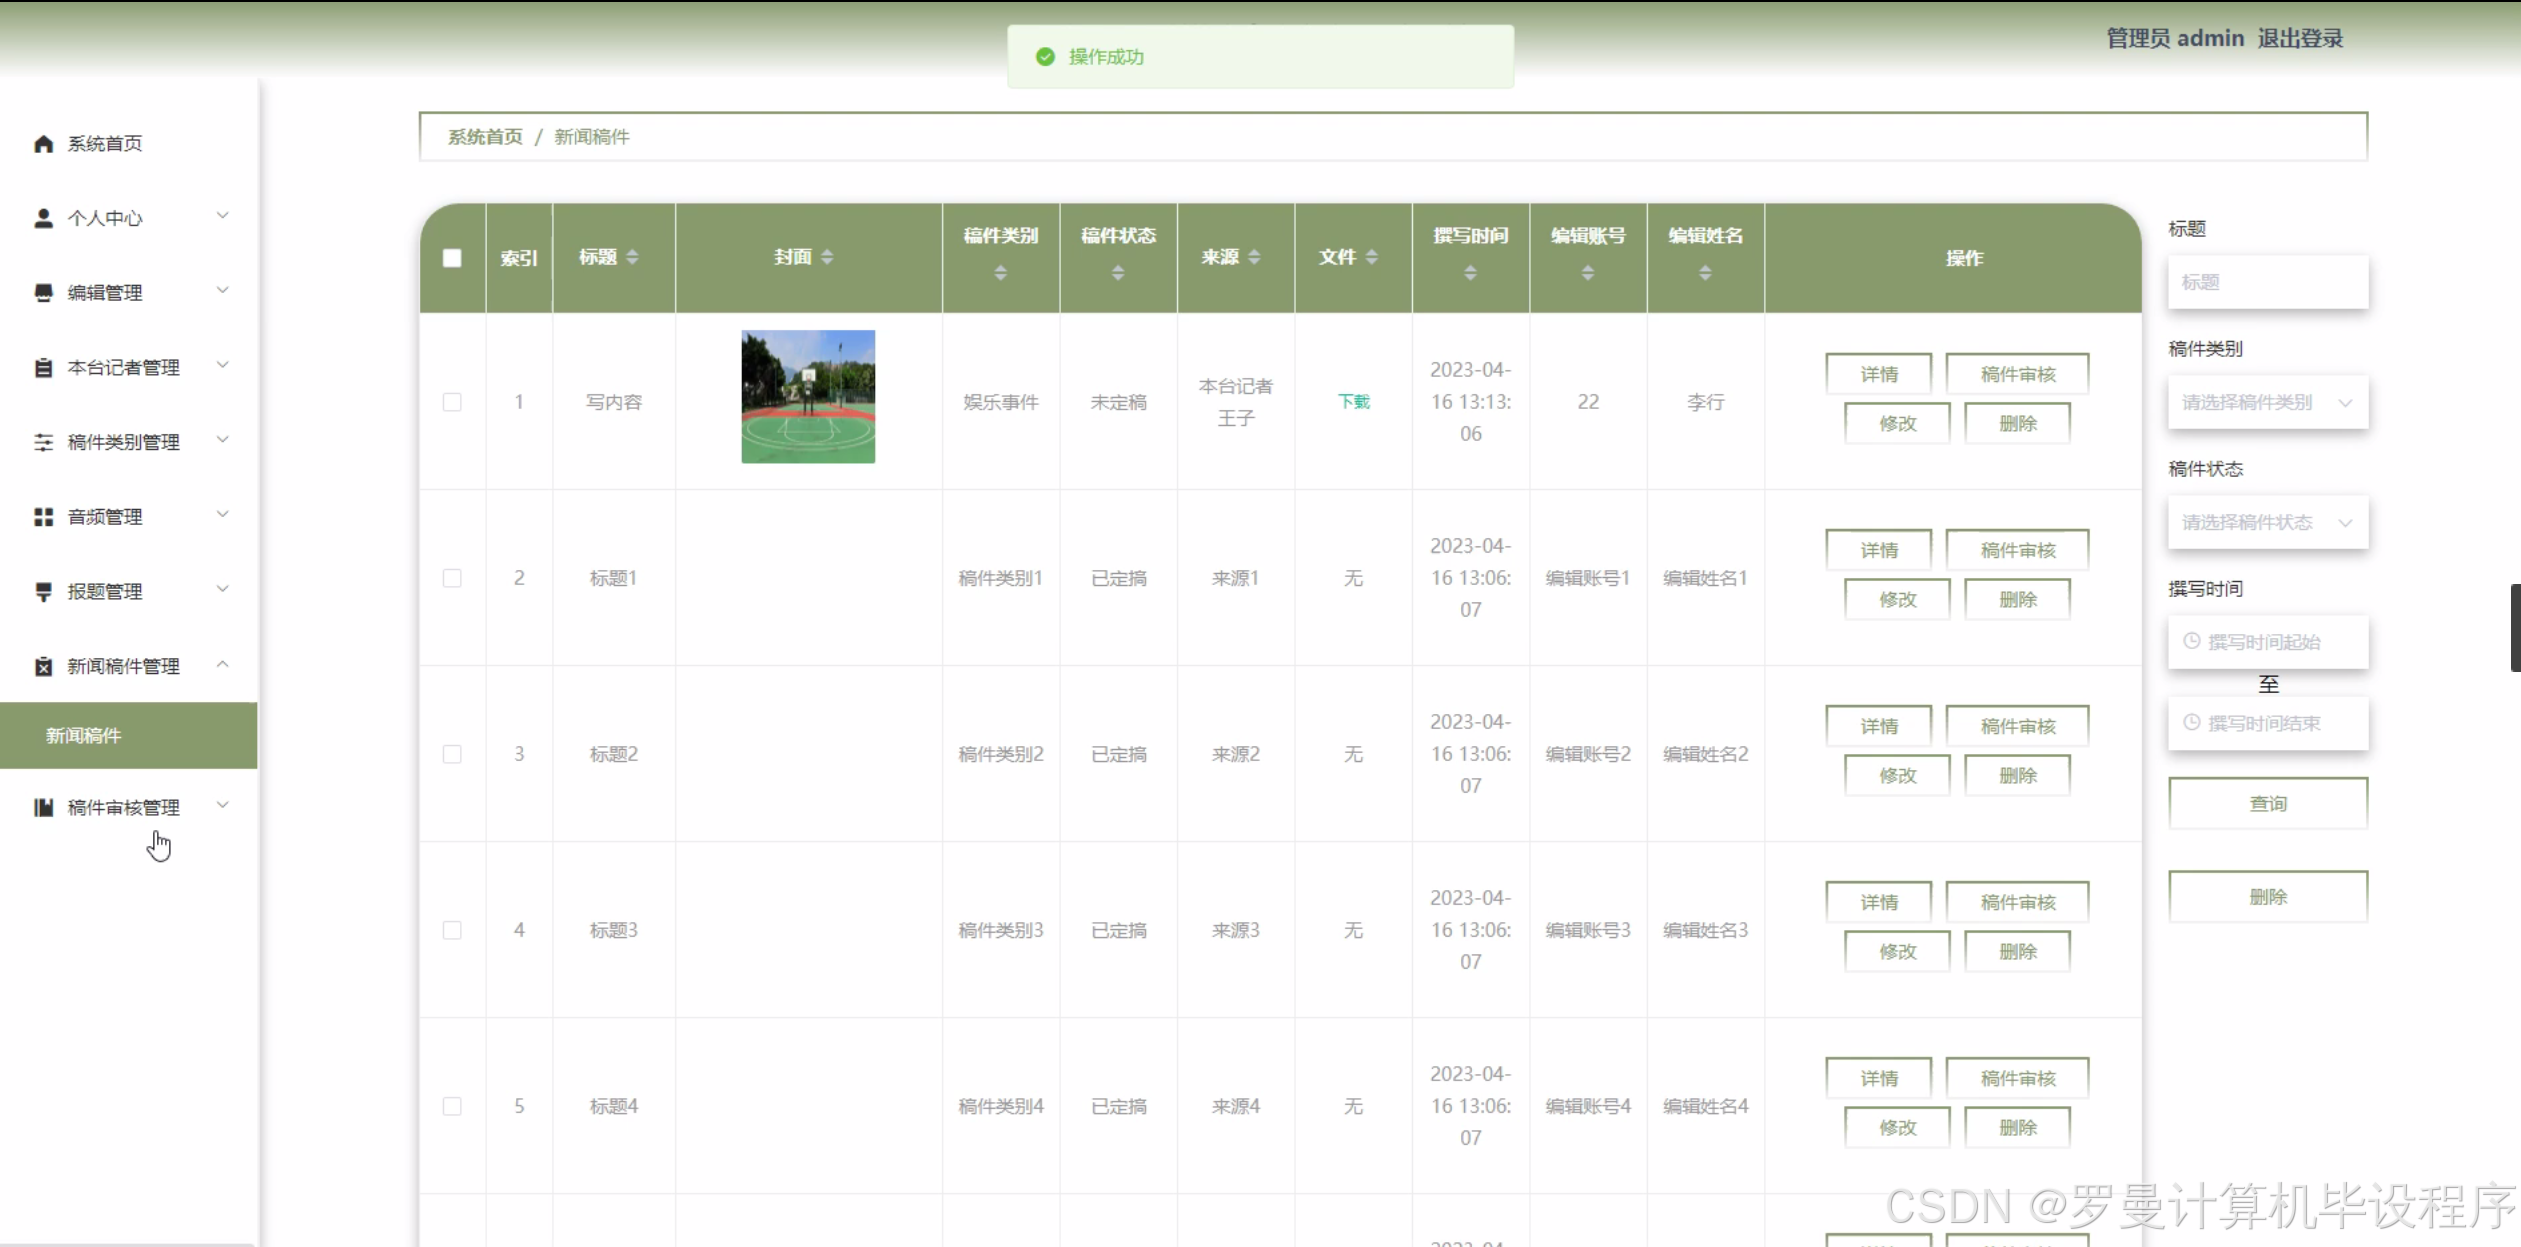Go to 系统首页 in breadcrumb
This screenshot has width=2521, height=1247.
point(484,137)
